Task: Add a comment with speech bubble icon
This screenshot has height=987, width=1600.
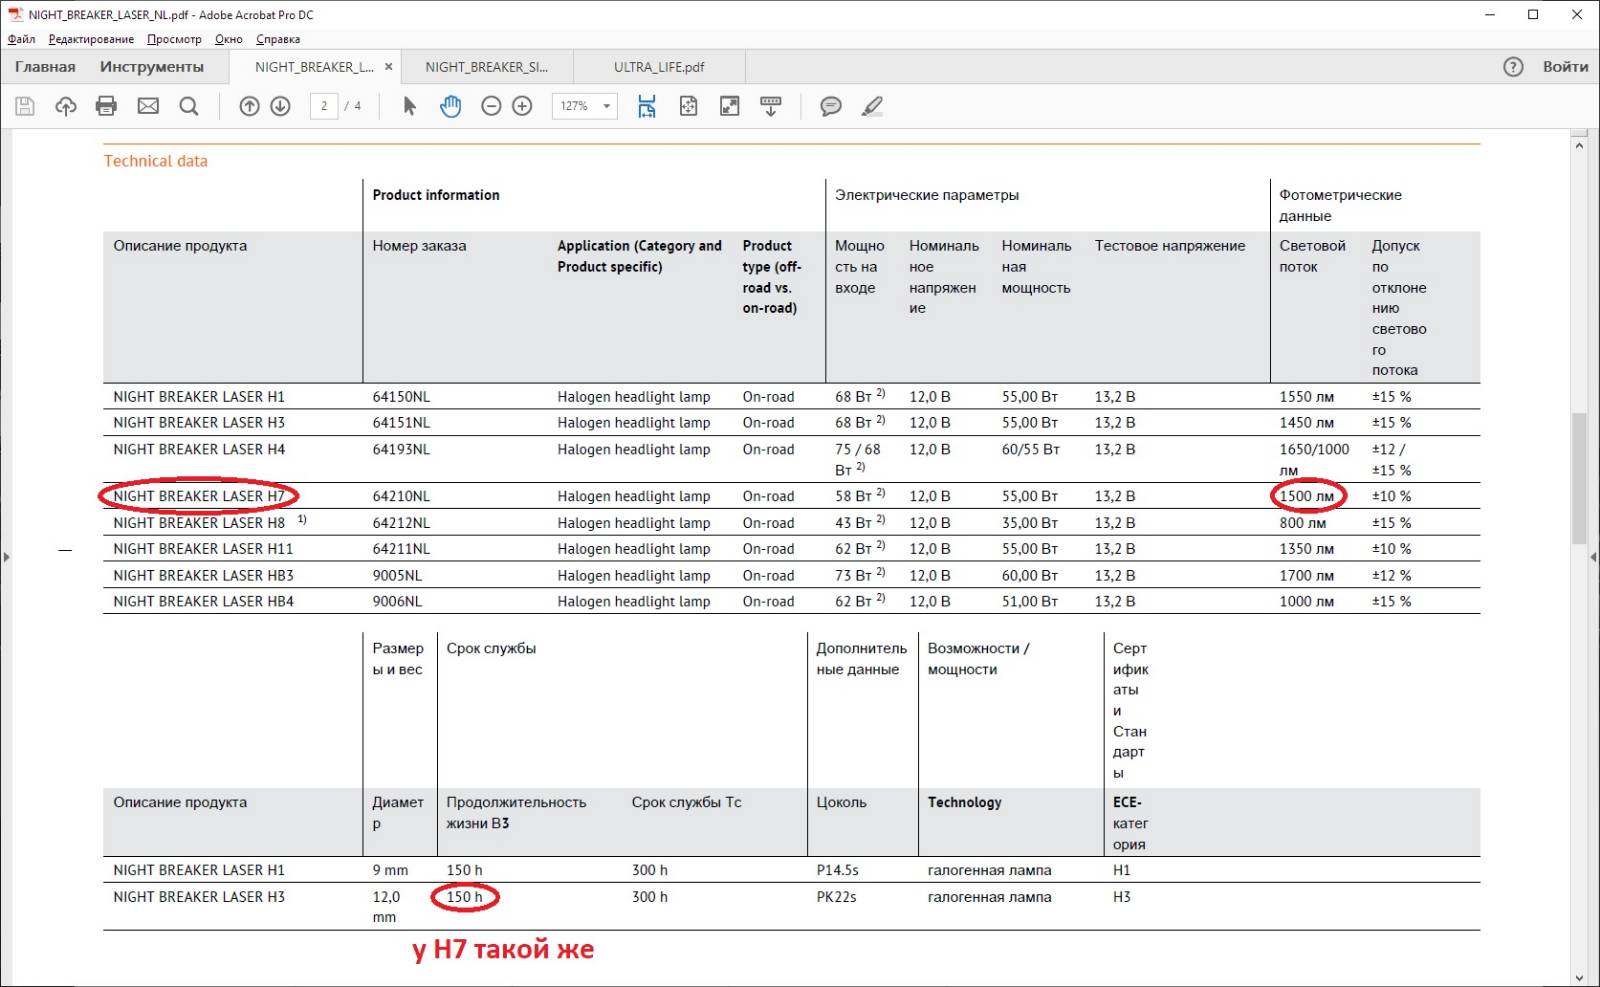Action: coord(831,106)
